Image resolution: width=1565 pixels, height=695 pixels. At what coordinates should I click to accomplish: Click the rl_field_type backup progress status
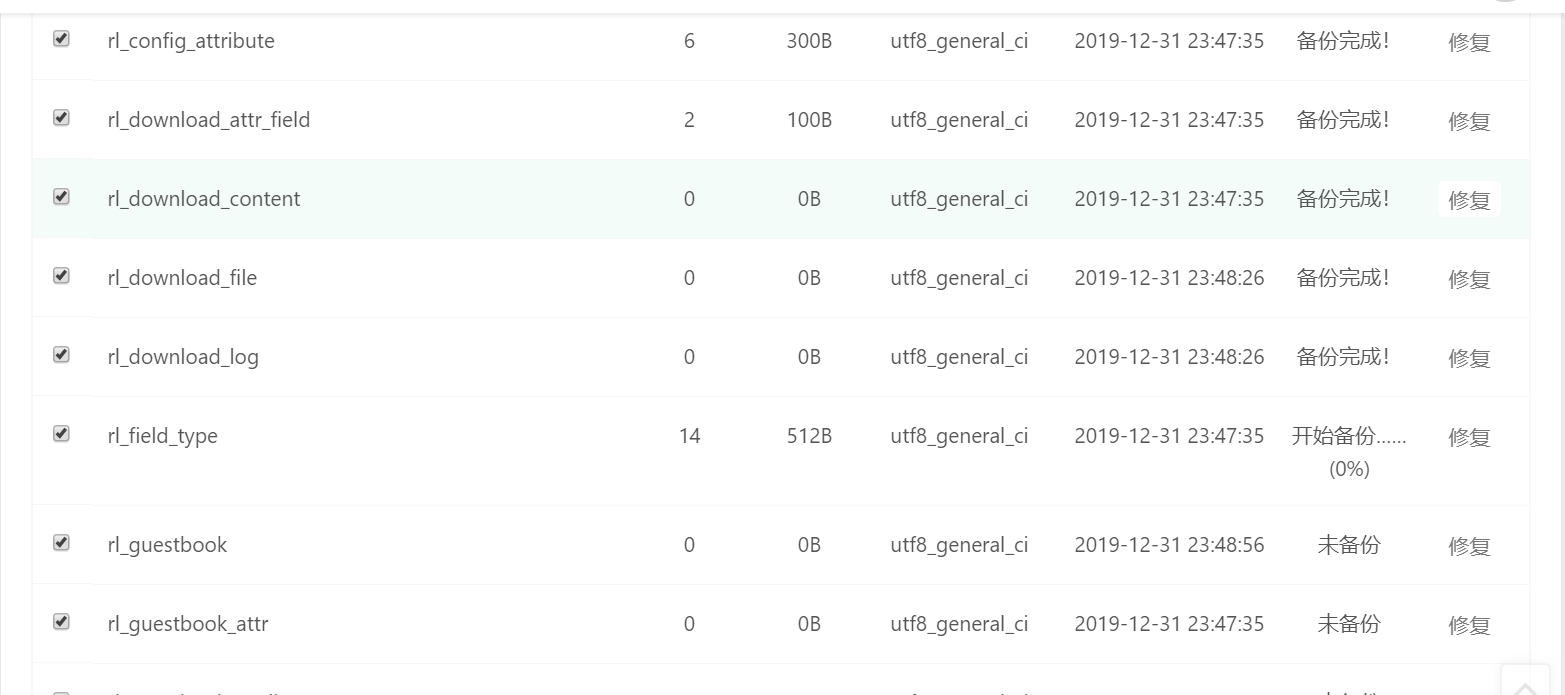pyautogui.click(x=1348, y=451)
